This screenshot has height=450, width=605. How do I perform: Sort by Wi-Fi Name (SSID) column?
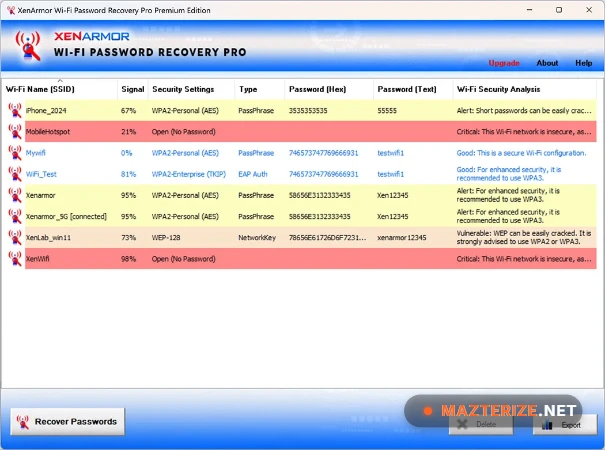(x=60, y=89)
